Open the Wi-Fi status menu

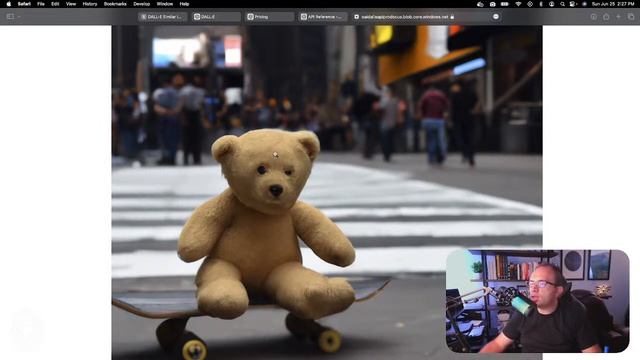click(x=518, y=4)
